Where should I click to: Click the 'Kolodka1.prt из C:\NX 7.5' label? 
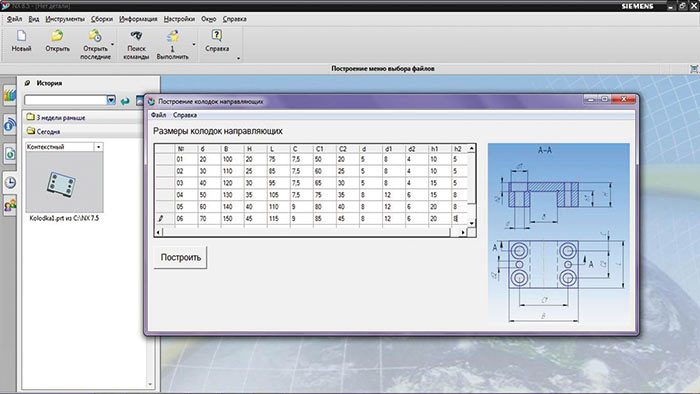[64, 218]
